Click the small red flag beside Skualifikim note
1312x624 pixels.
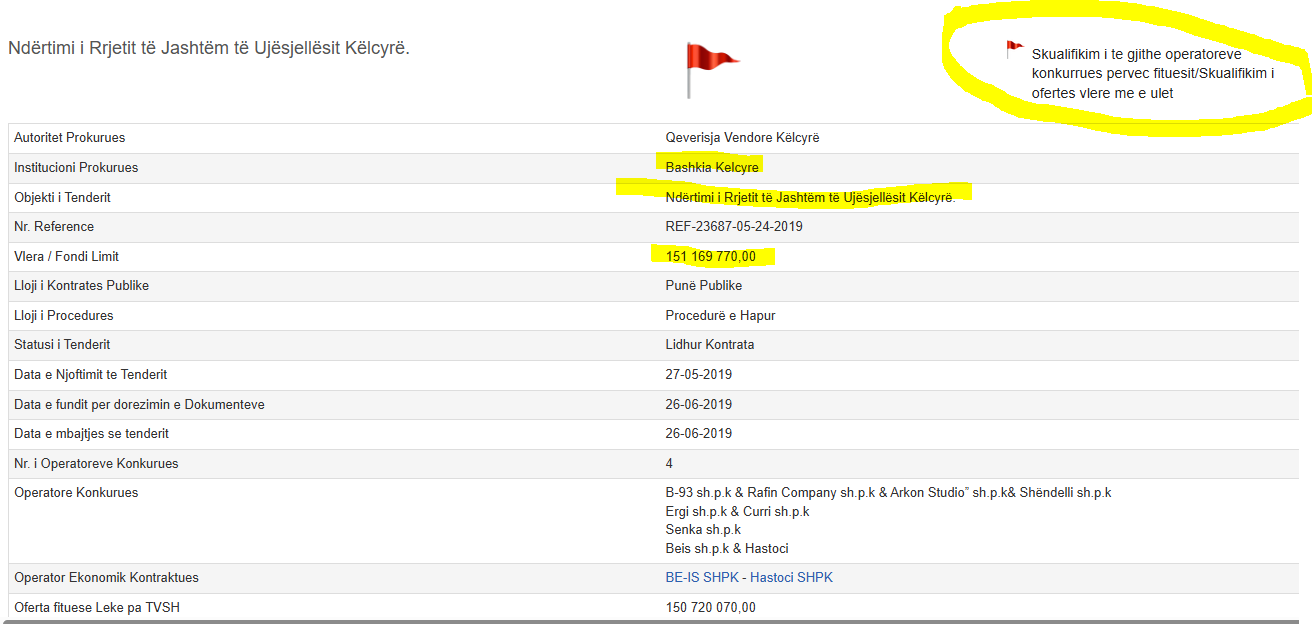pos(1014,48)
